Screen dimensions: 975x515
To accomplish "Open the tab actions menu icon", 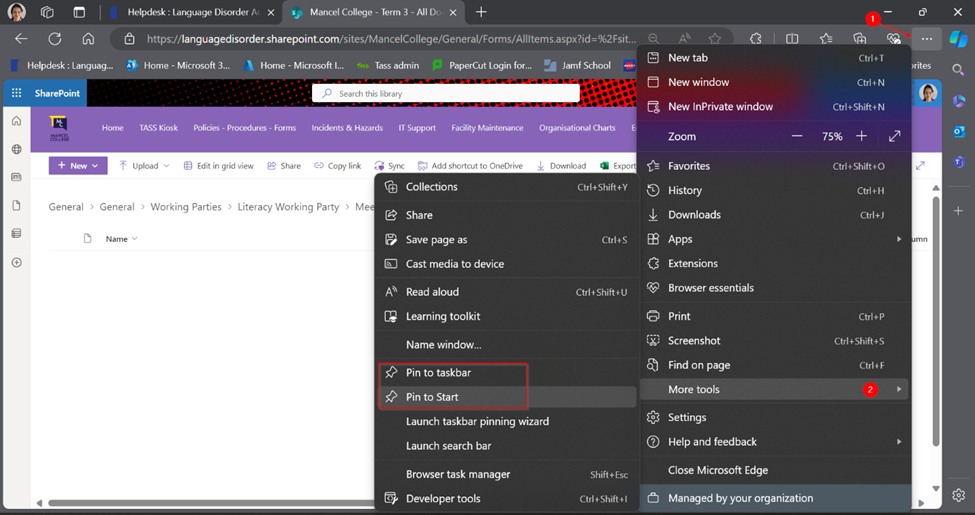I will coord(79,12).
